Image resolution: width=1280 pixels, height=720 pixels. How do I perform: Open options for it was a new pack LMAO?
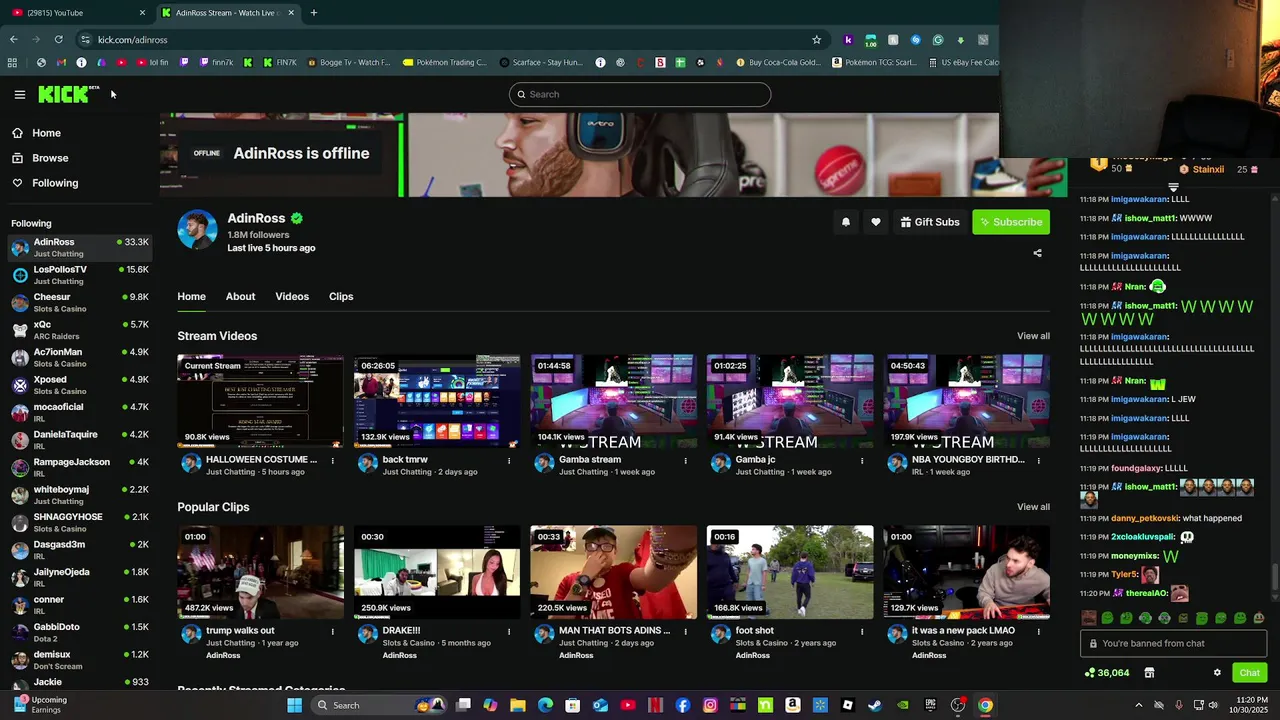tap(1038, 632)
